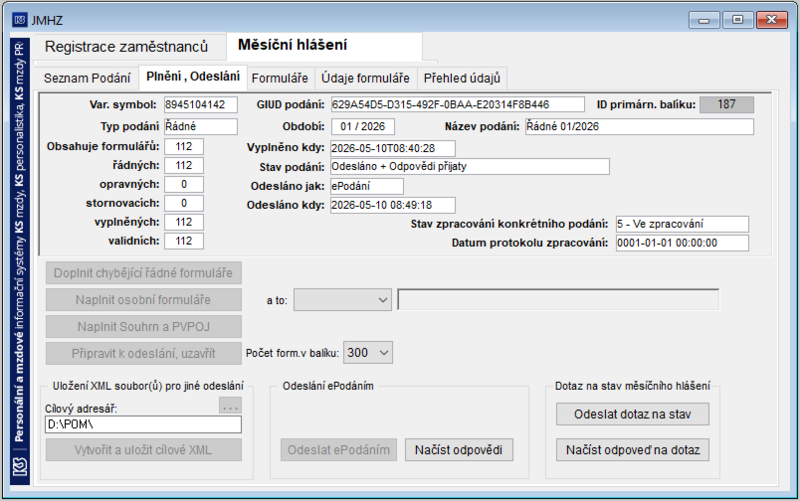Screen dimensions: 800x501
Task: Click Vytvořit a uložit cílové XML button
Action: (x=143, y=450)
